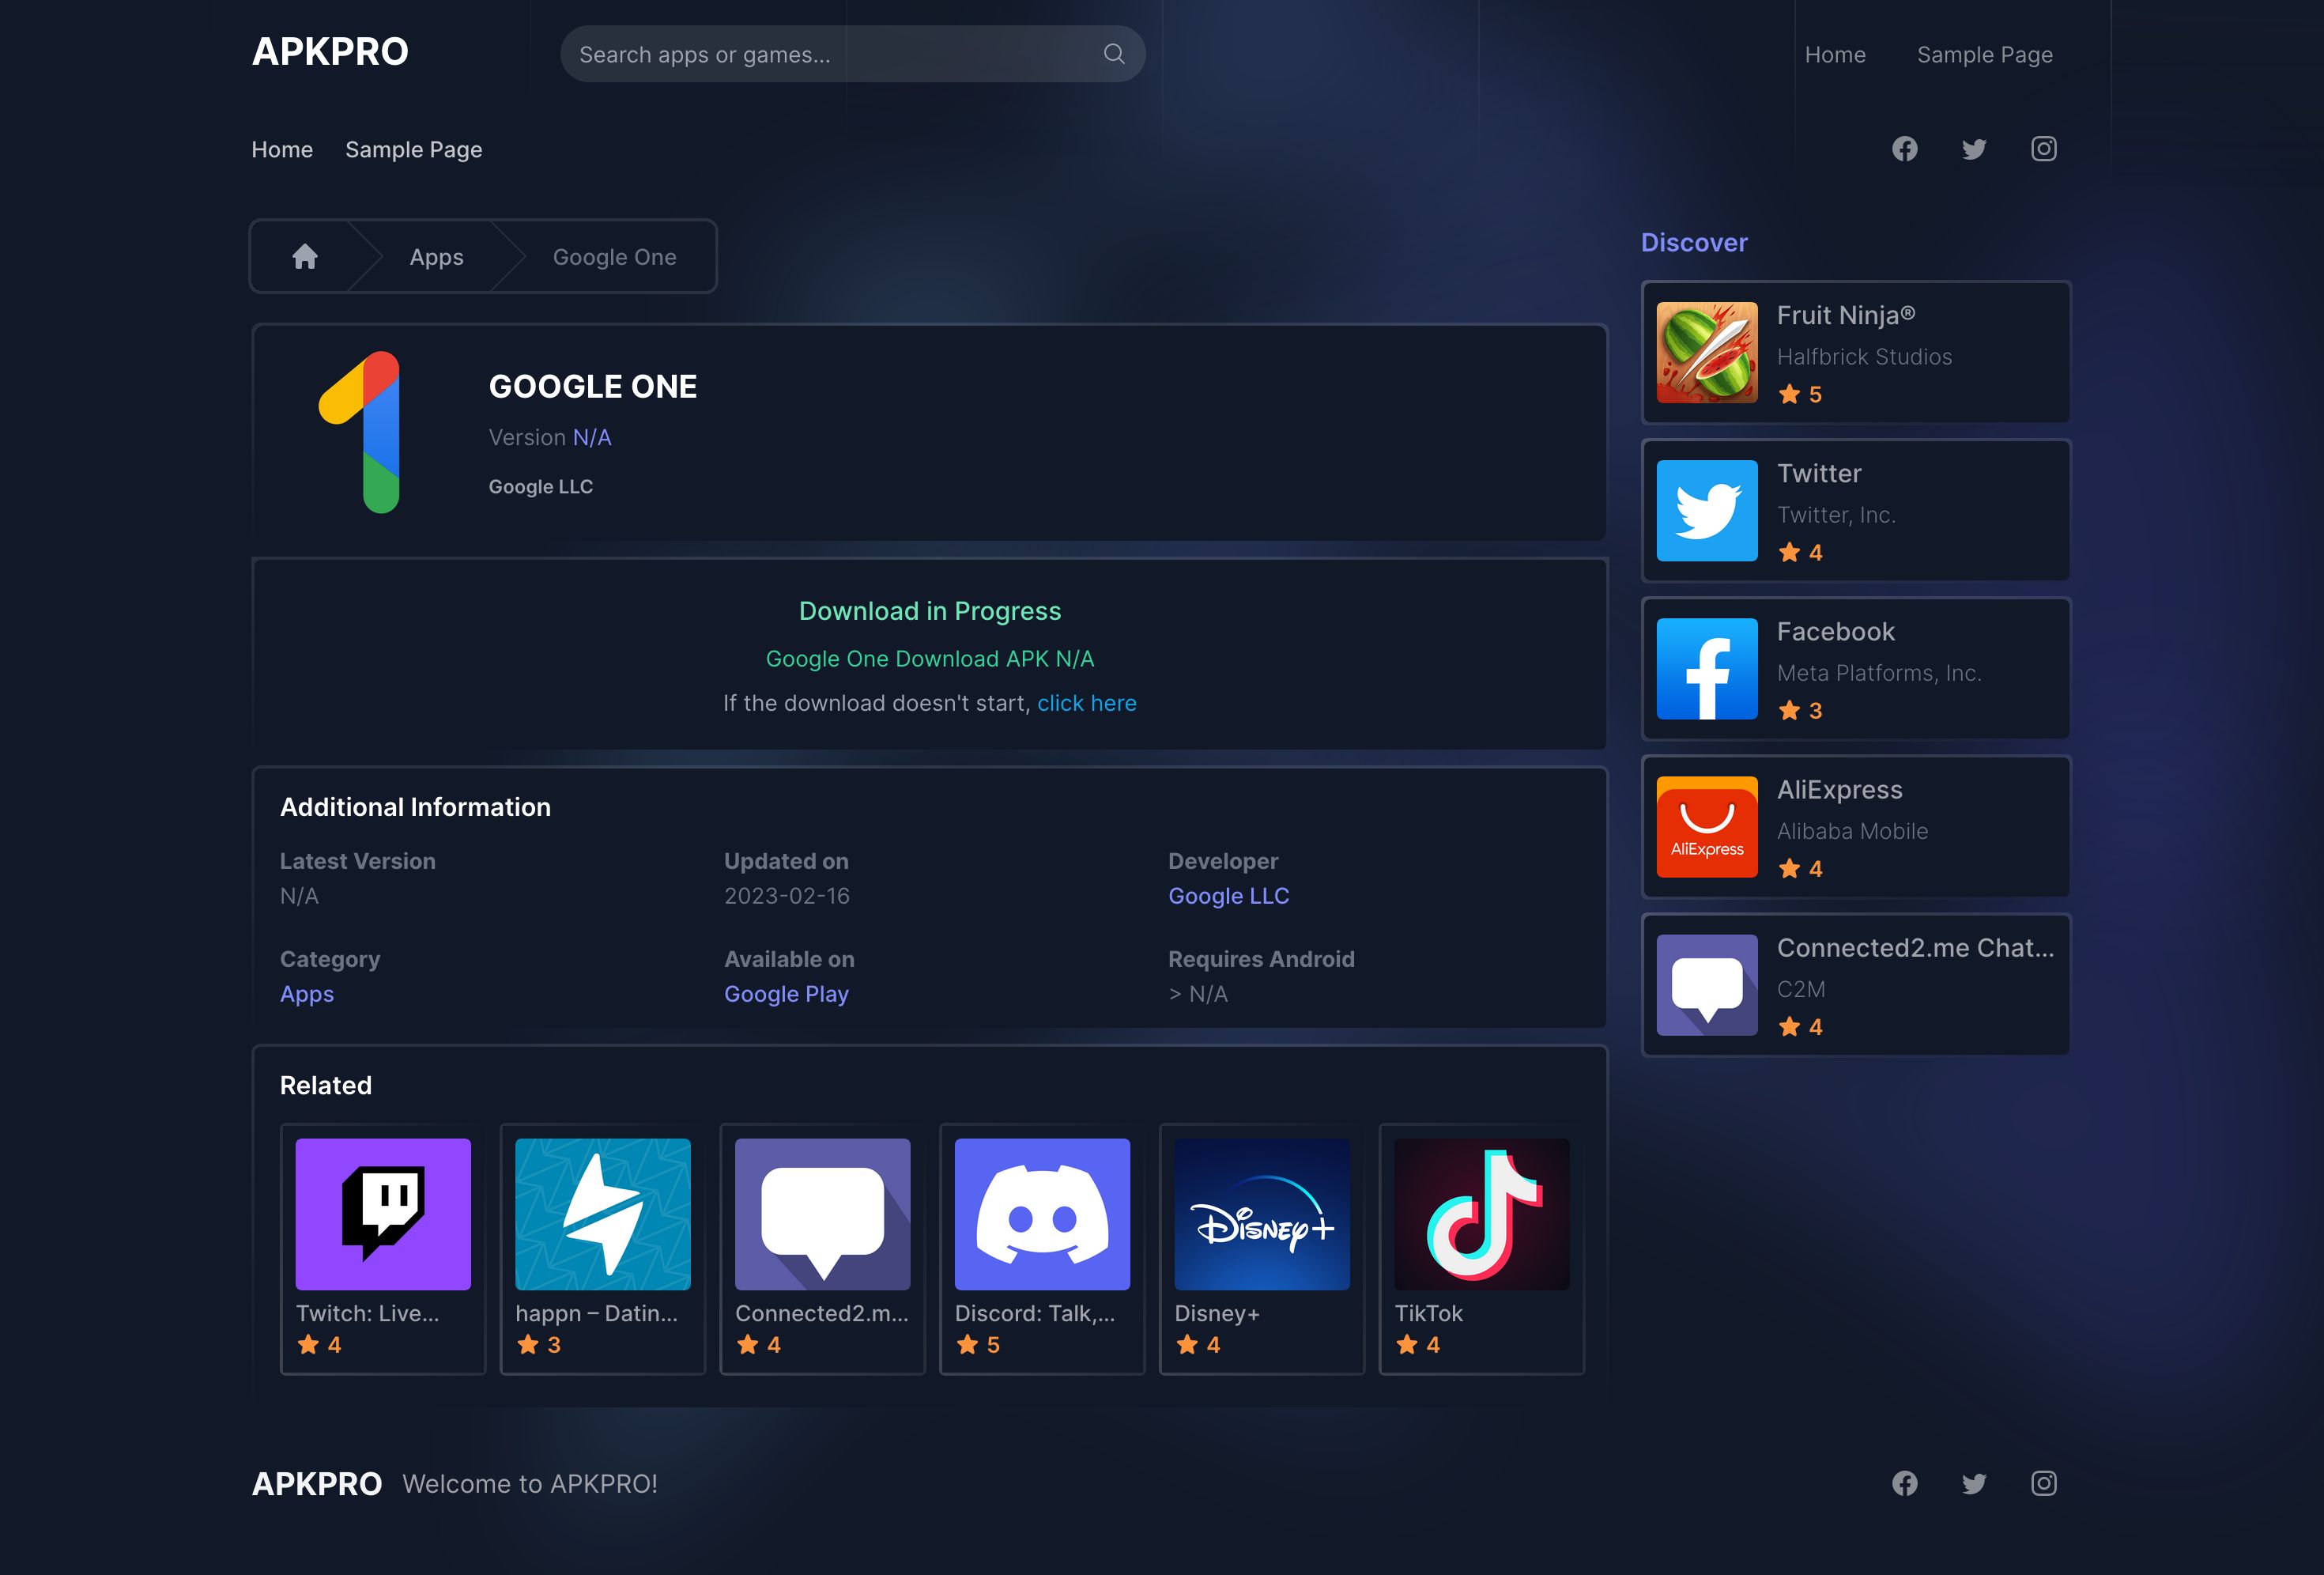Click 'TikTok' title in Related
Image resolution: width=2324 pixels, height=1575 pixels.
click(1428, 1313)
